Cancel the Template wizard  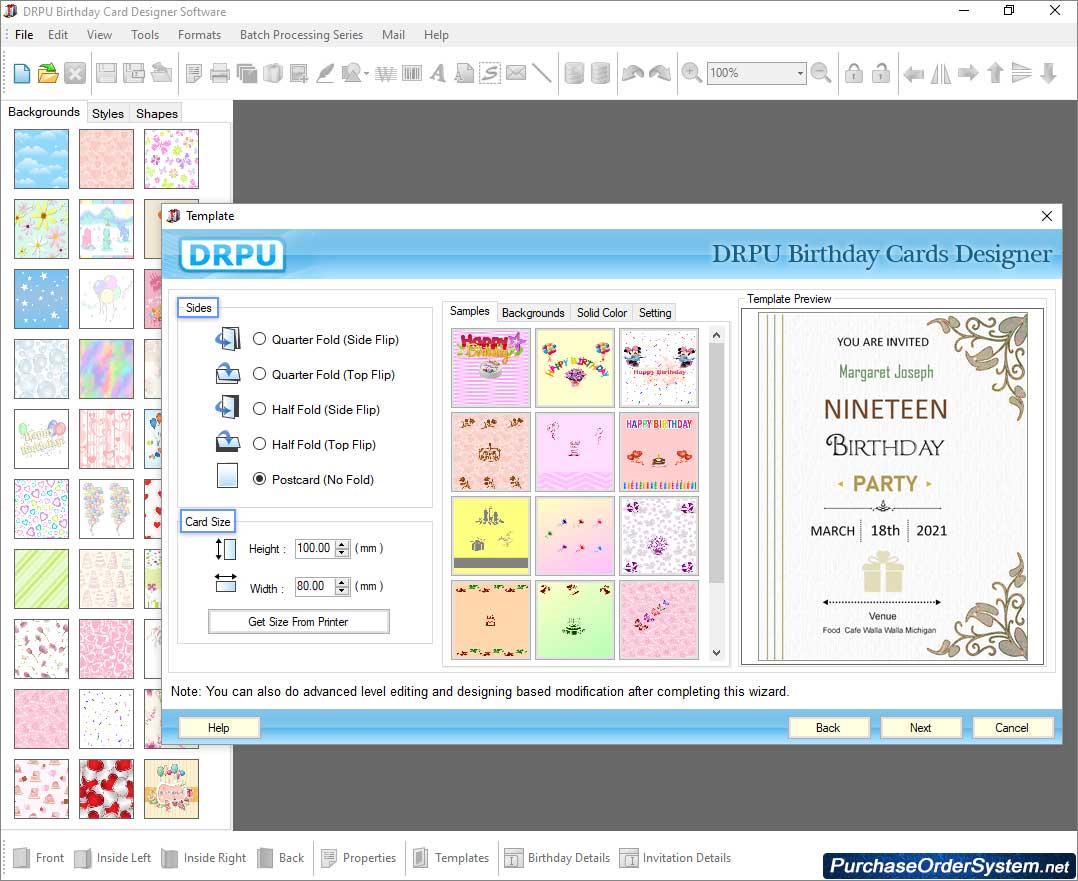[1012, 728]
